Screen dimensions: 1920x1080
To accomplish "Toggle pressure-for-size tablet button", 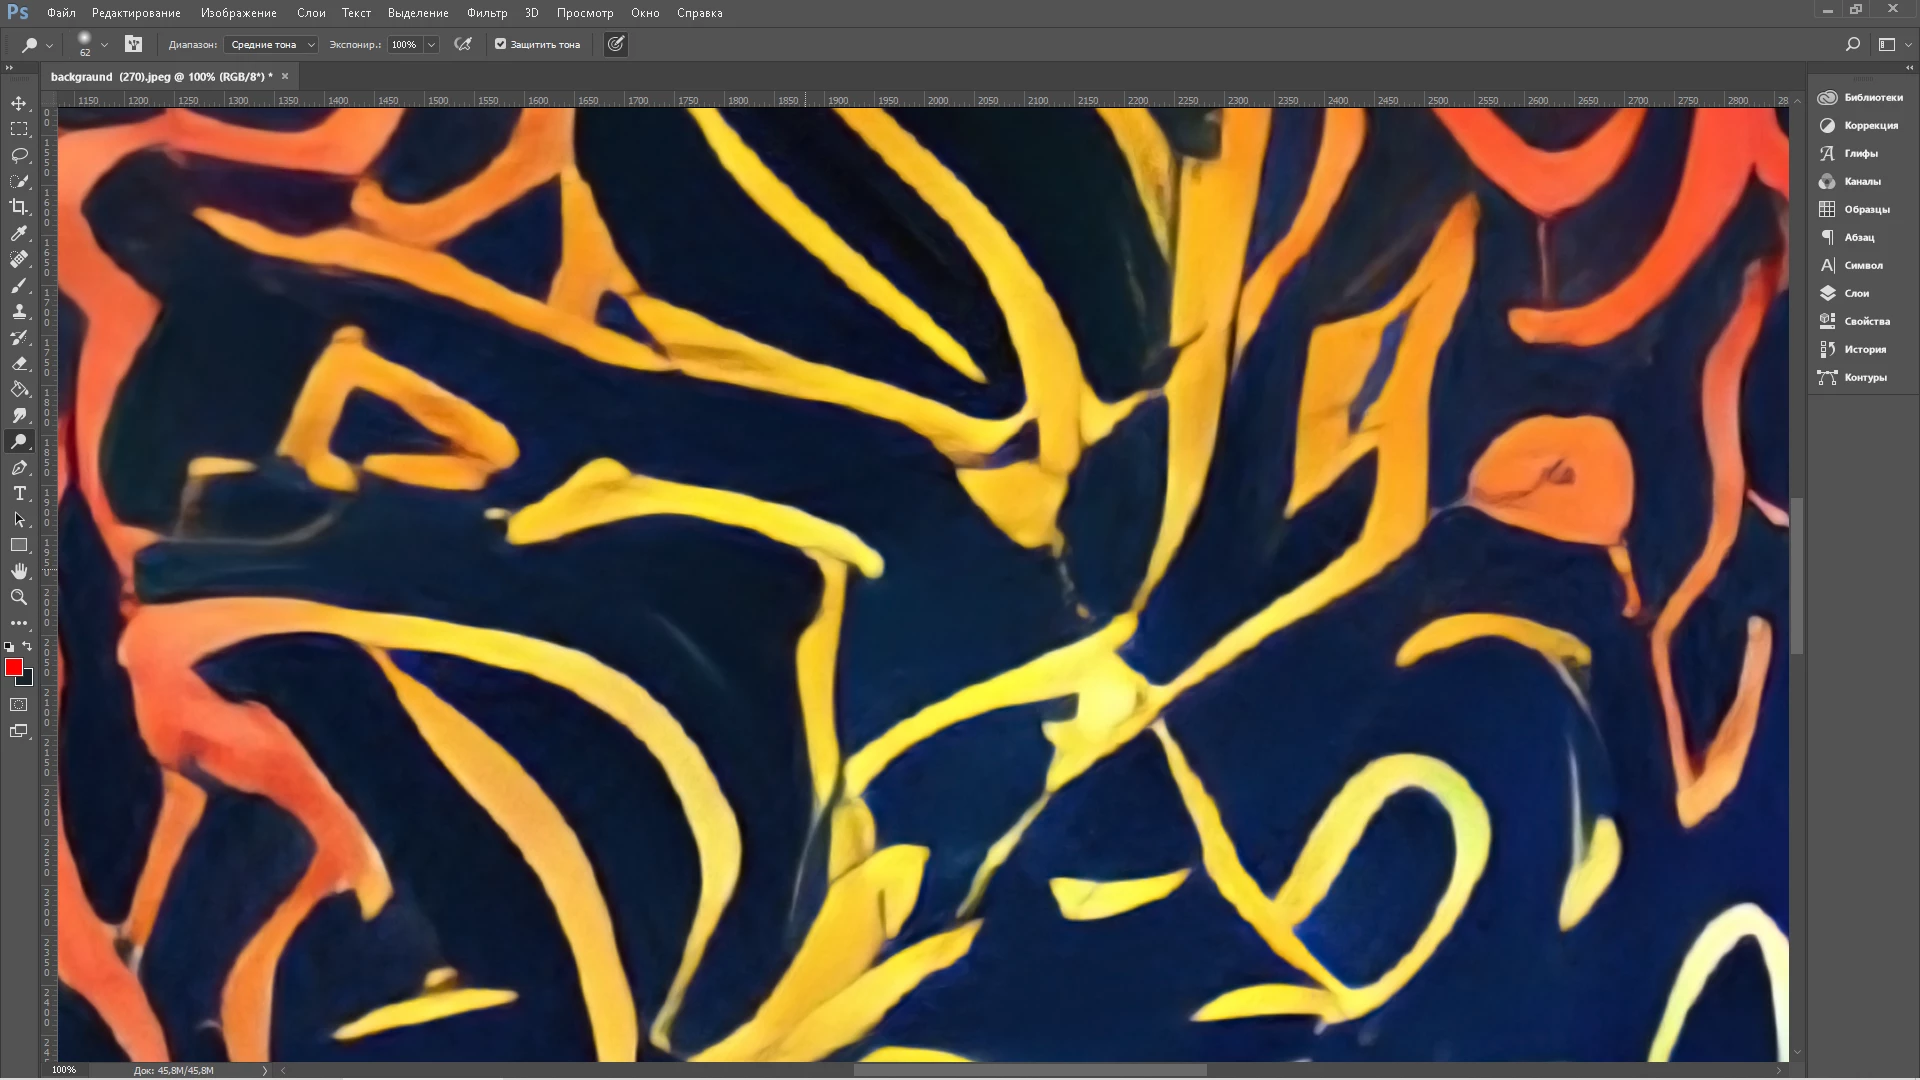I will pos(616,44).
